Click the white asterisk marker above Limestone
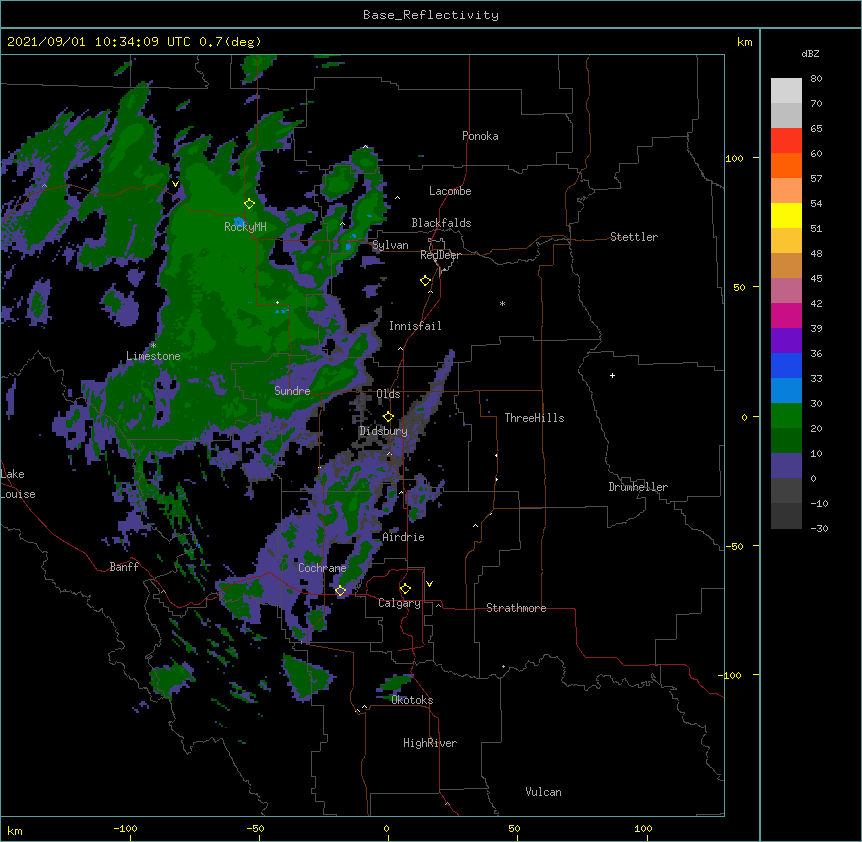This screenshot has height=842, width=862. coord(153,346)
